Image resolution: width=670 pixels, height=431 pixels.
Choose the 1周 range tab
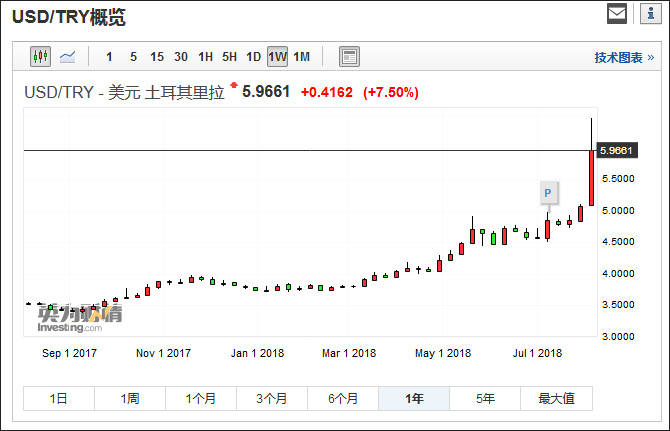130,399
